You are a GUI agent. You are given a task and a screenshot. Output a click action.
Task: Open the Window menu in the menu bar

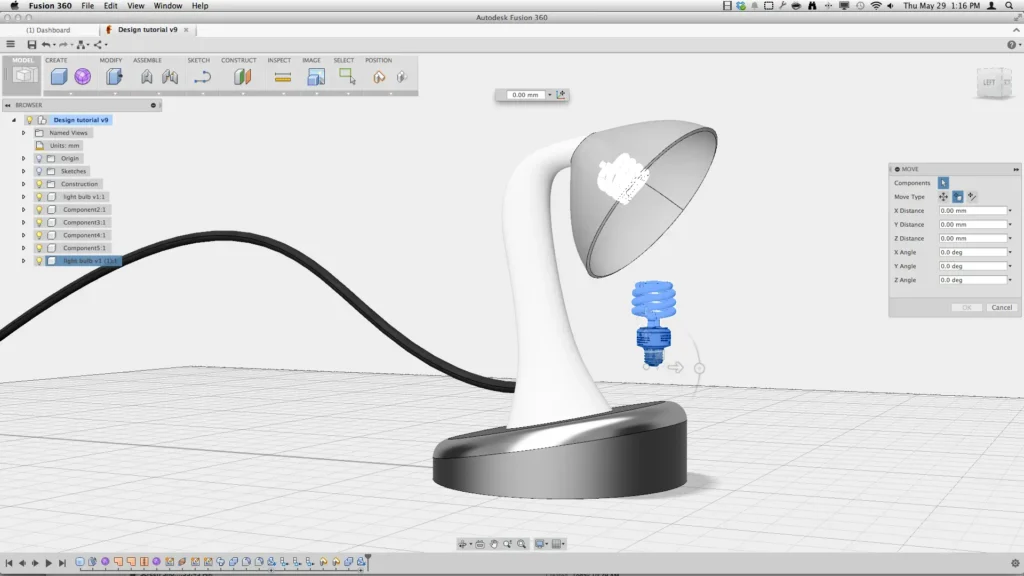coord(166,5)
